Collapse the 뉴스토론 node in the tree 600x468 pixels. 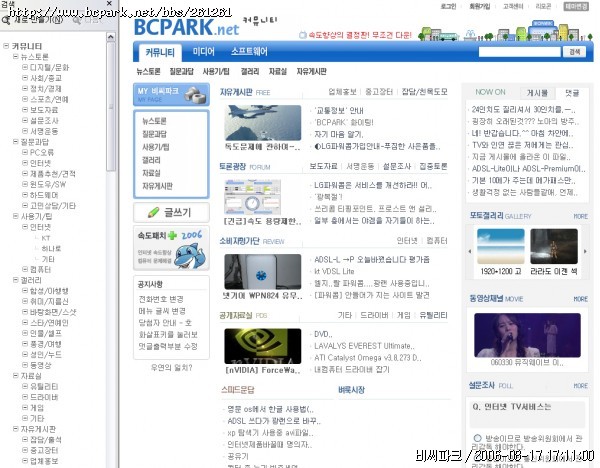click(15, 57)
